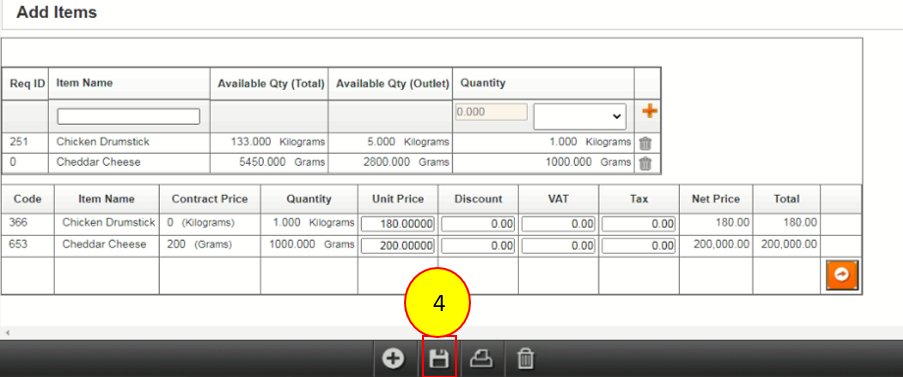
Task: Edit Chicken Drumstick Unit Price field
Action: coord(398,224)
